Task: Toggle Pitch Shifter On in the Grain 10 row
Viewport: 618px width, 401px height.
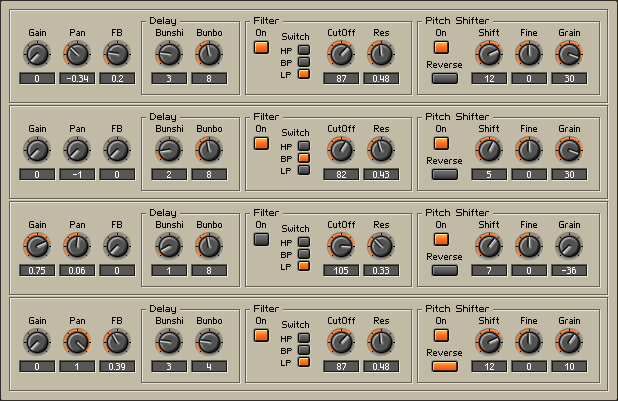Action: [x=441, y=336]
